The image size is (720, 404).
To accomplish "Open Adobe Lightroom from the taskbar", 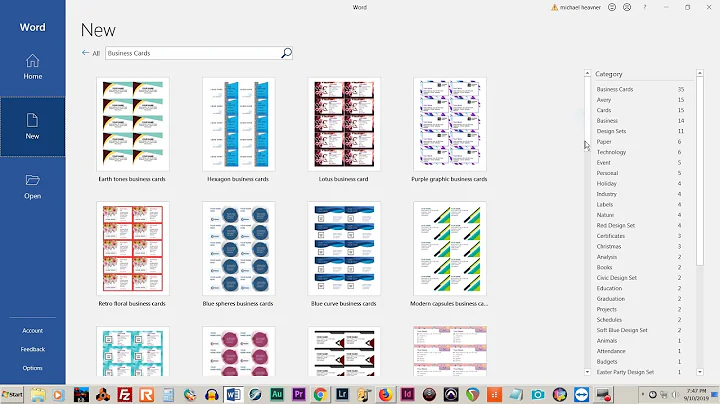I will pyautogui.click(x=342, y=394).
